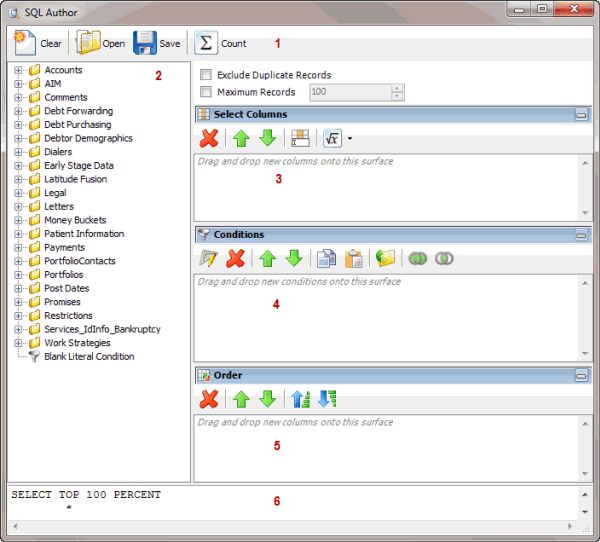Select the Dialers folder
Image resolution: width=600 pixels, height=542 pixels.
pos(58,152)
